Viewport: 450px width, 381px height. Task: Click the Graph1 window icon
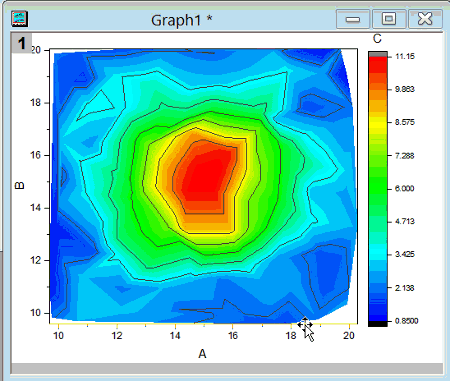tap(19, 19)
